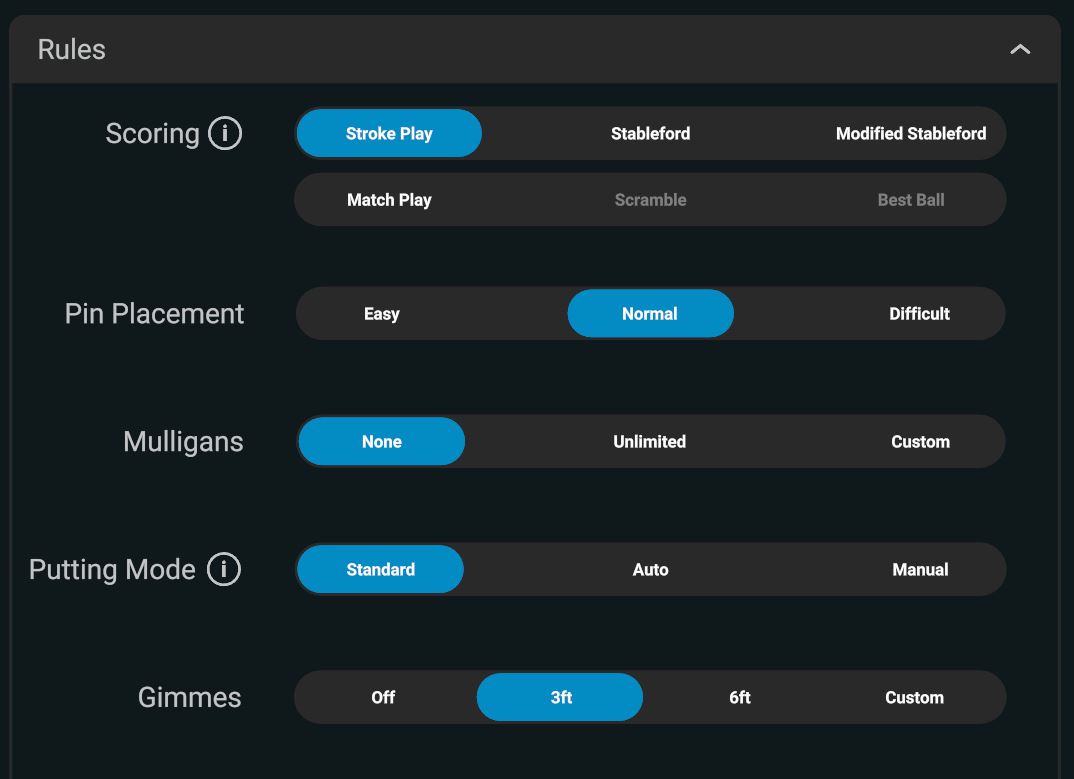Select Stroke Play scoring
The image size is (1074, 779).
tap(389, 134)
